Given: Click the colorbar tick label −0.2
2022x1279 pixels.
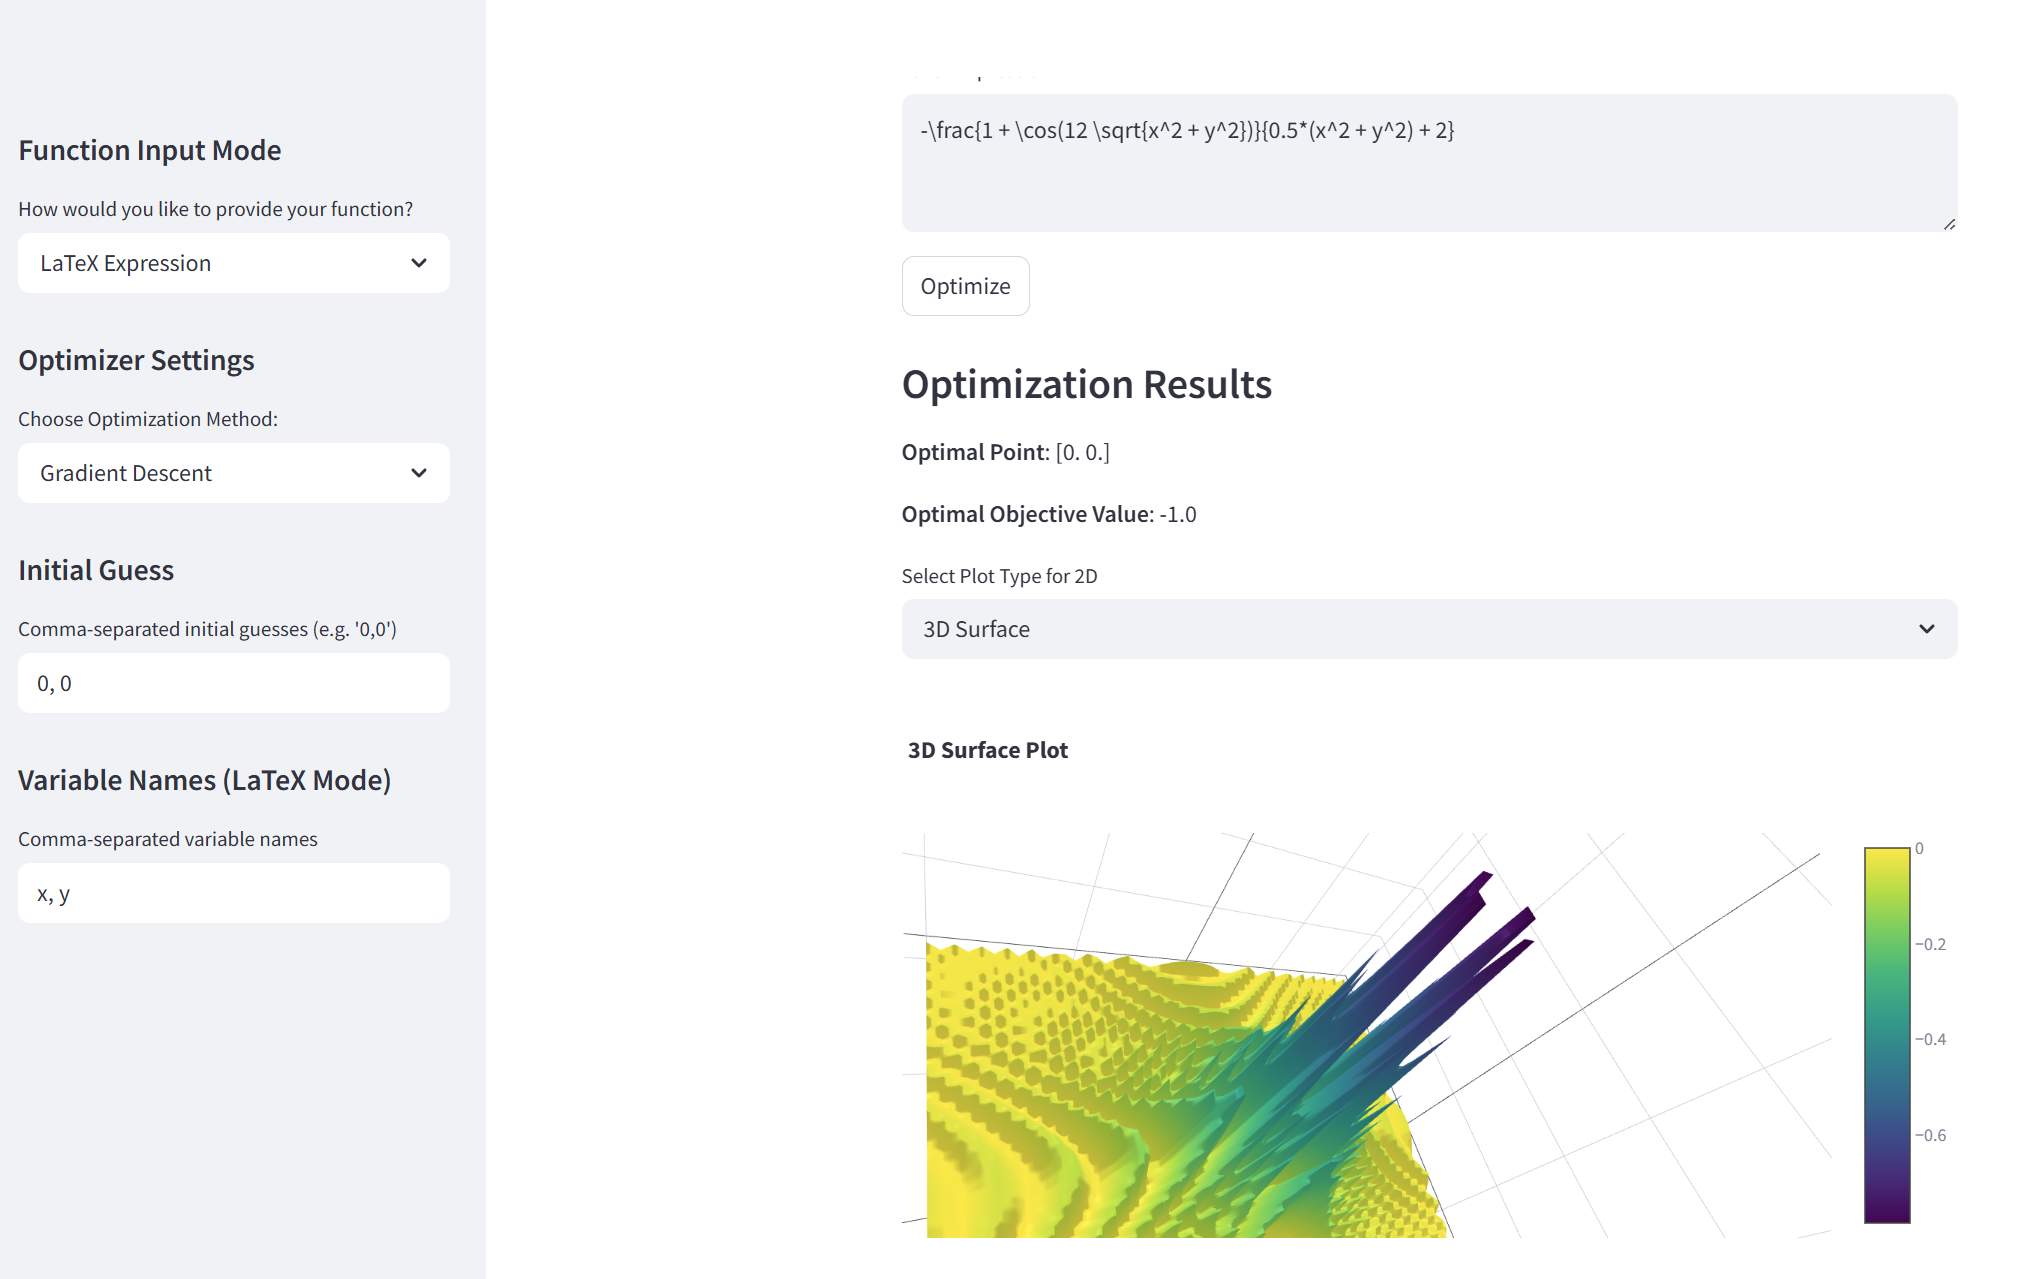Looking at the screenshot, I should (x=1930, y=944).
